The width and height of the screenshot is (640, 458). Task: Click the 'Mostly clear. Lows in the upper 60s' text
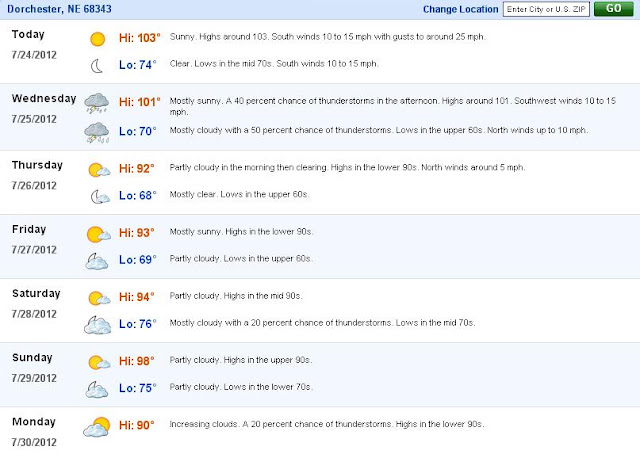tap(239, 194)
